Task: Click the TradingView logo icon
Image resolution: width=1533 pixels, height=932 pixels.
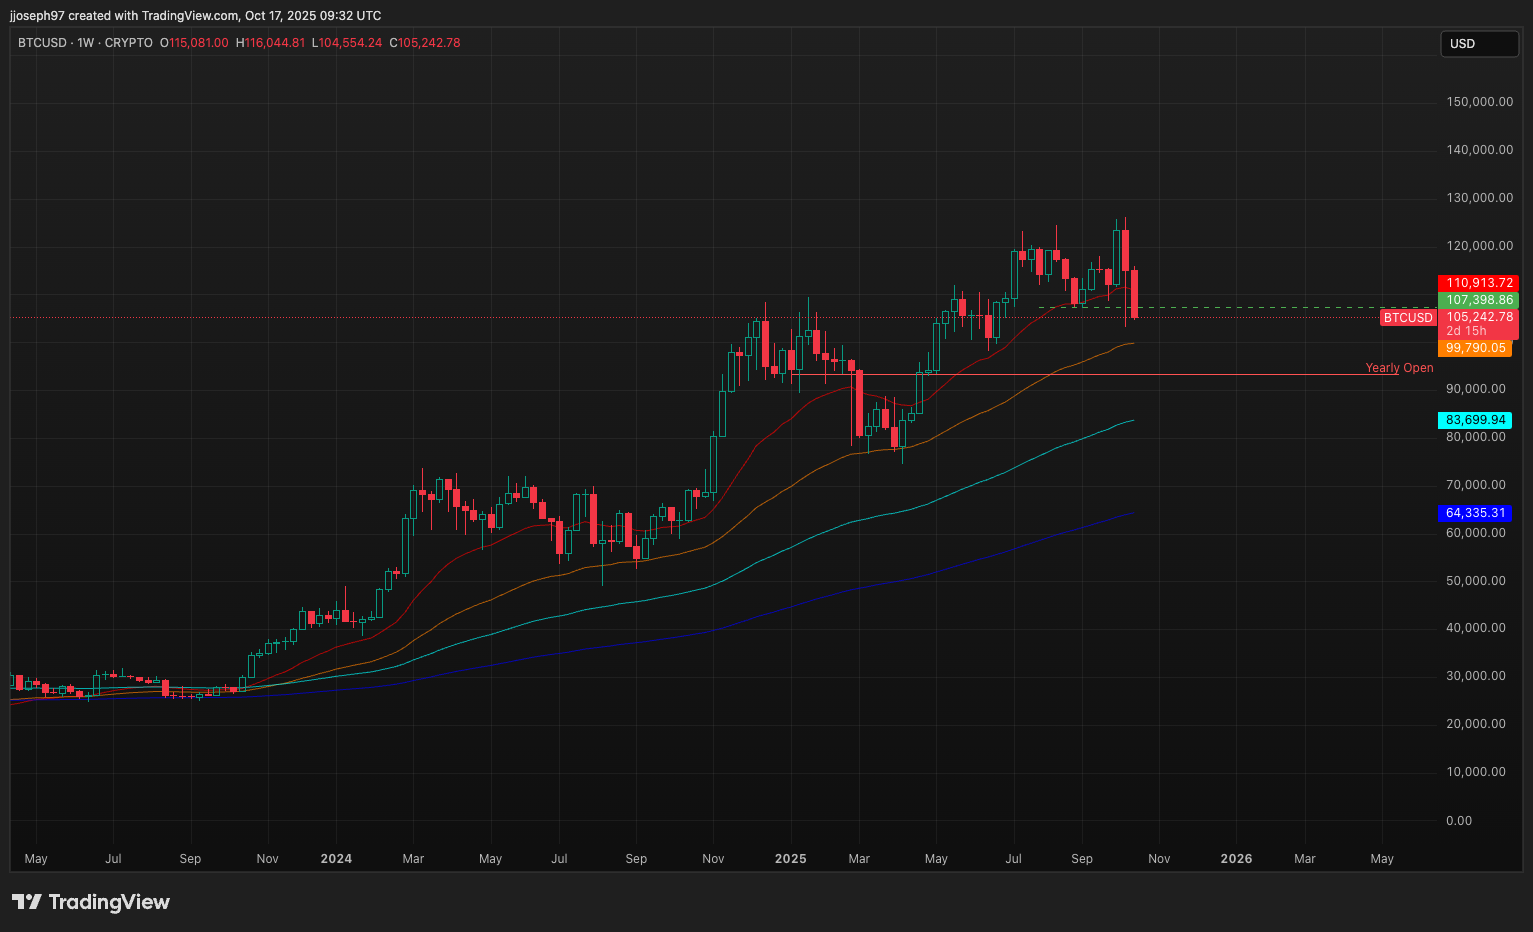Action: point(27,902)
